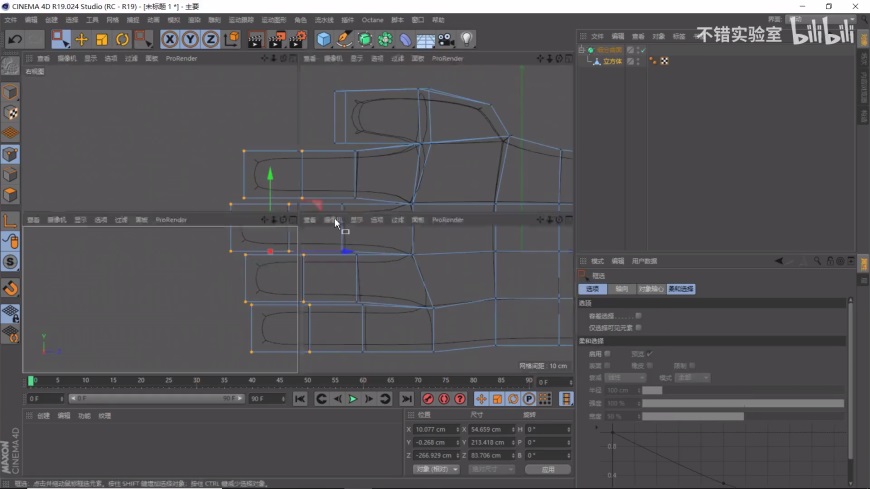Open the camera object icon
Image resolution: width=870 pixels, height=489 pixels.
tap(446, 39)
